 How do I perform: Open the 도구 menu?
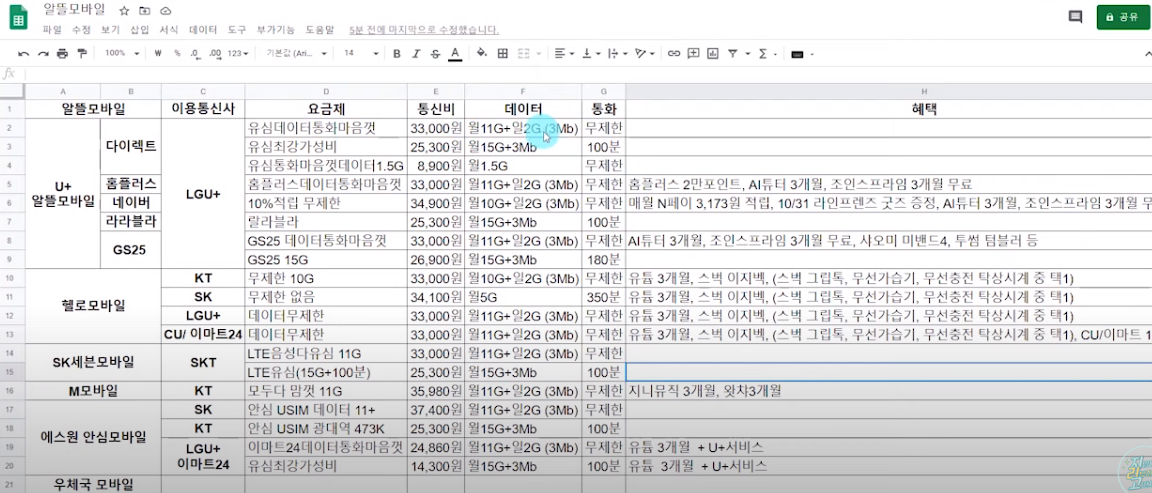pyautogui.click(x=237, y=30)
